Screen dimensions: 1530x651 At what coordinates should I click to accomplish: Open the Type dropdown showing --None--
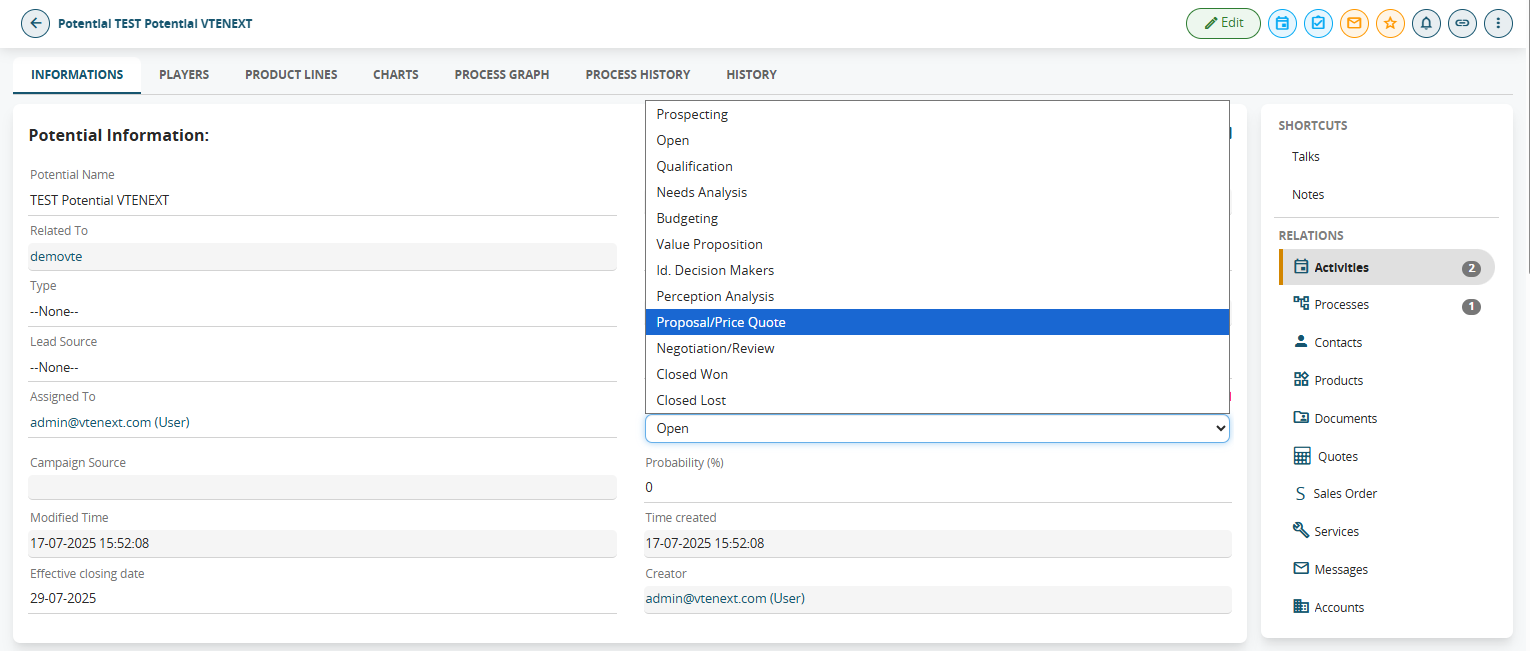[323, 312]
